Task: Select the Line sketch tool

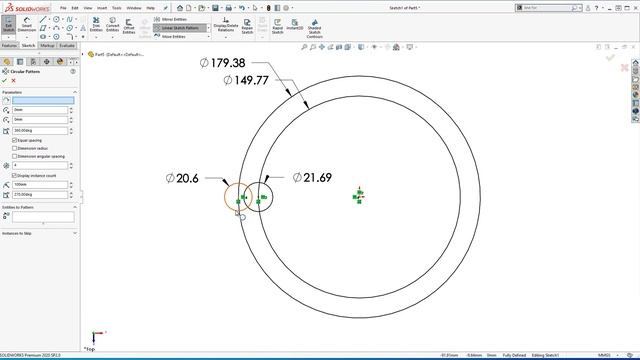Action: pos(43,19)
